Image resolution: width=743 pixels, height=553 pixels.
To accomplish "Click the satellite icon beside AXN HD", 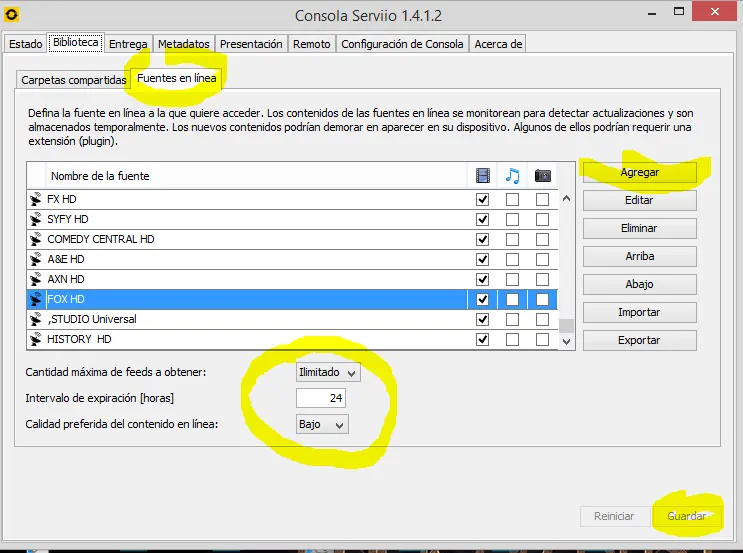I will pyautogui.click(x=36, y=279).
